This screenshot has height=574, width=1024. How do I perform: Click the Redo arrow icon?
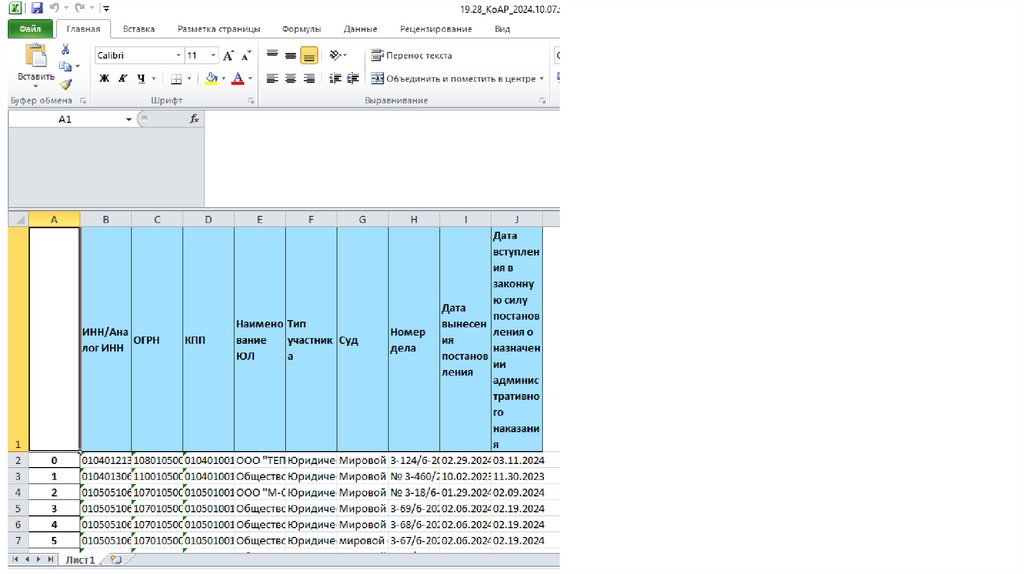point(80,8)
